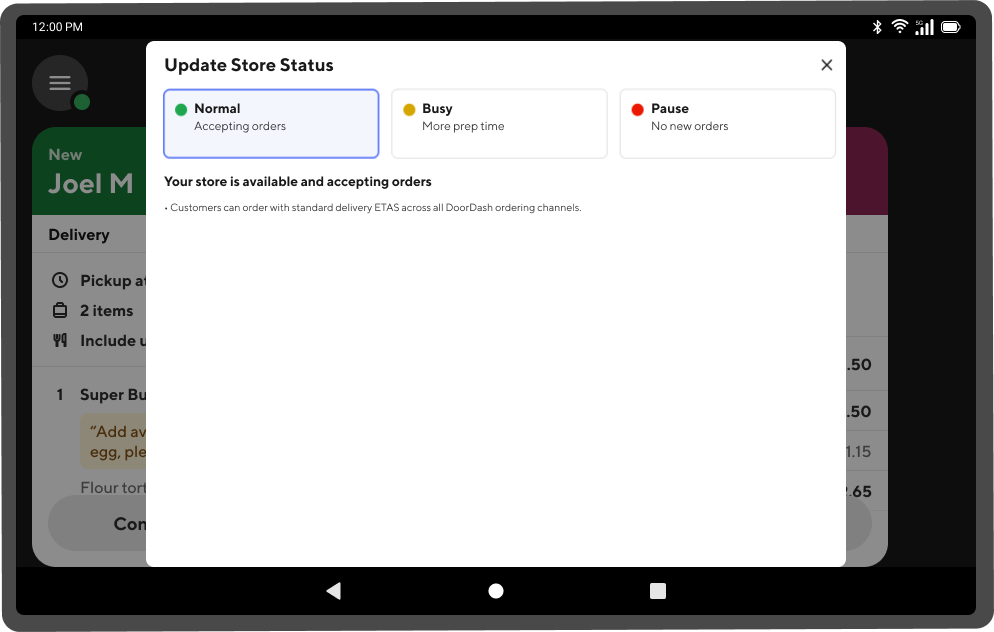
Task: Click the green status dot on menu button
Action: 82,101
